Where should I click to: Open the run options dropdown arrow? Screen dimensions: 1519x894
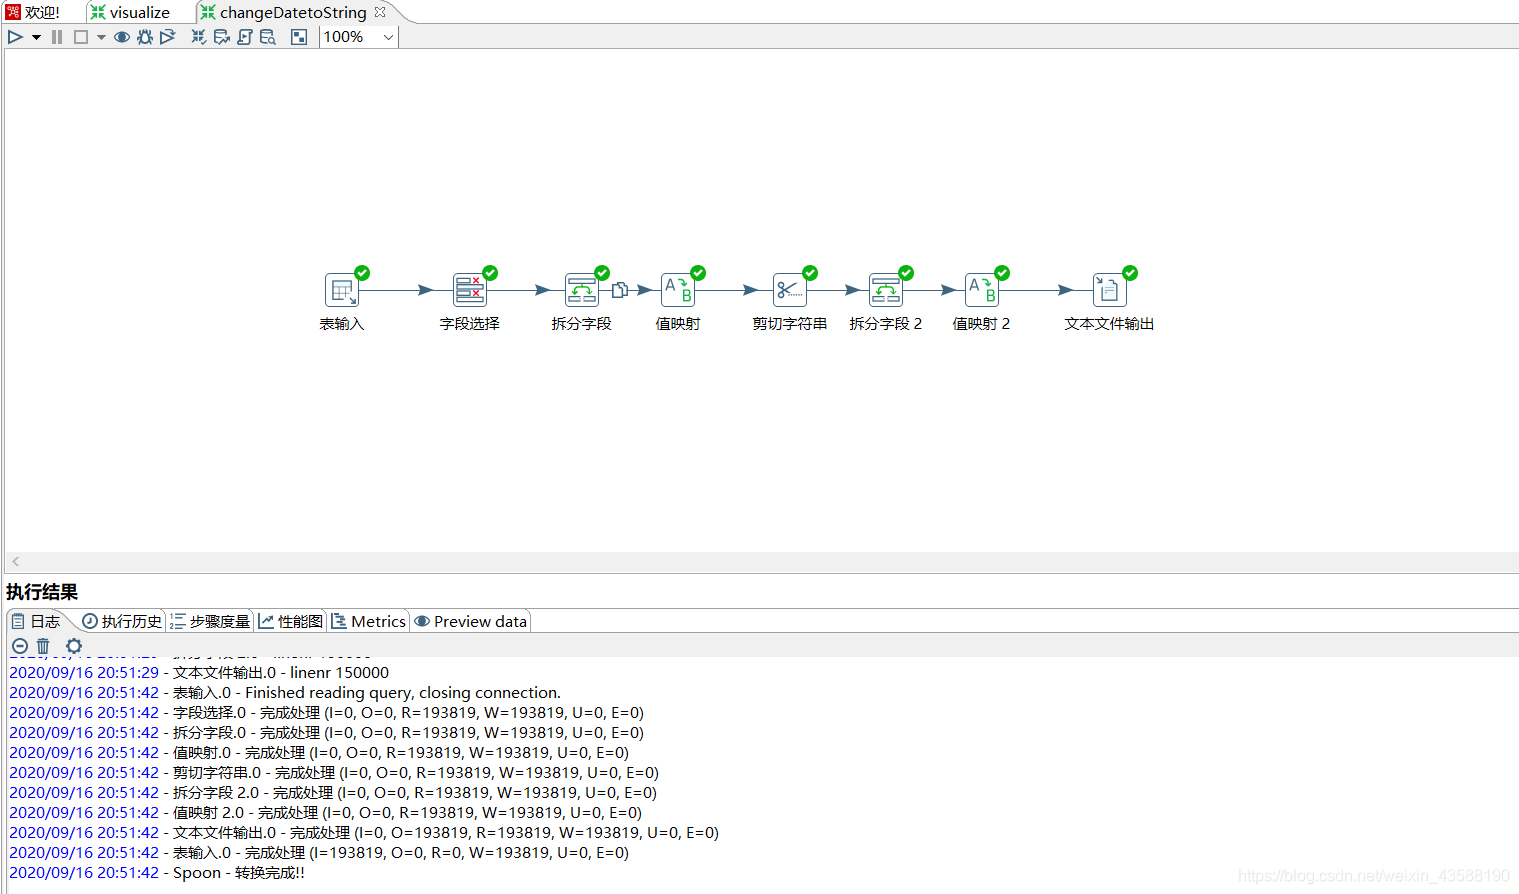(x=36, y=37)
